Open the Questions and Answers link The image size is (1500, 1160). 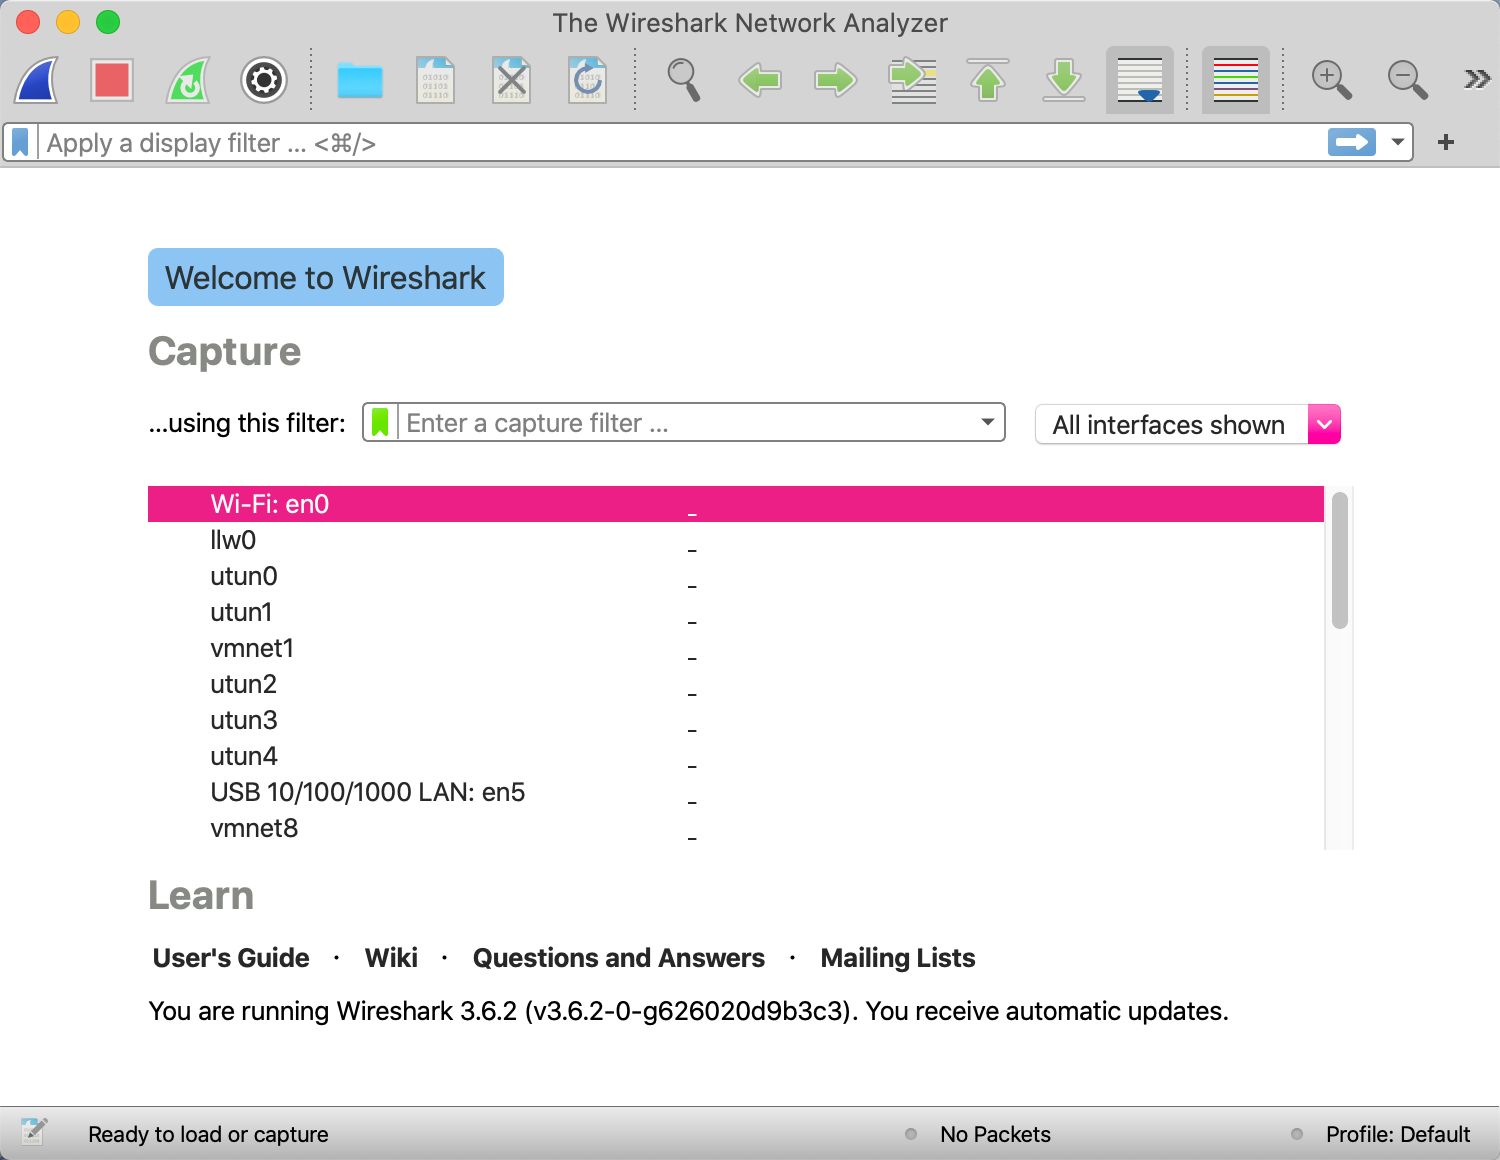click(619, 958)
